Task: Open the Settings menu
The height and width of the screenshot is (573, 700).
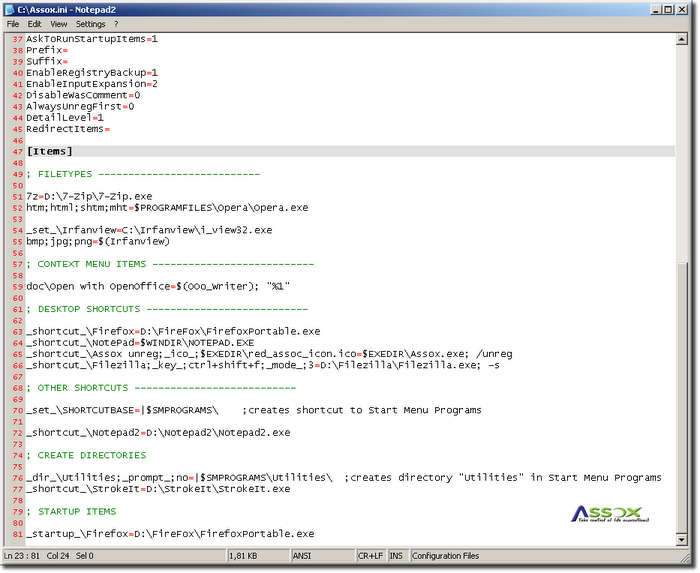Action: click(x=90, y=24)
